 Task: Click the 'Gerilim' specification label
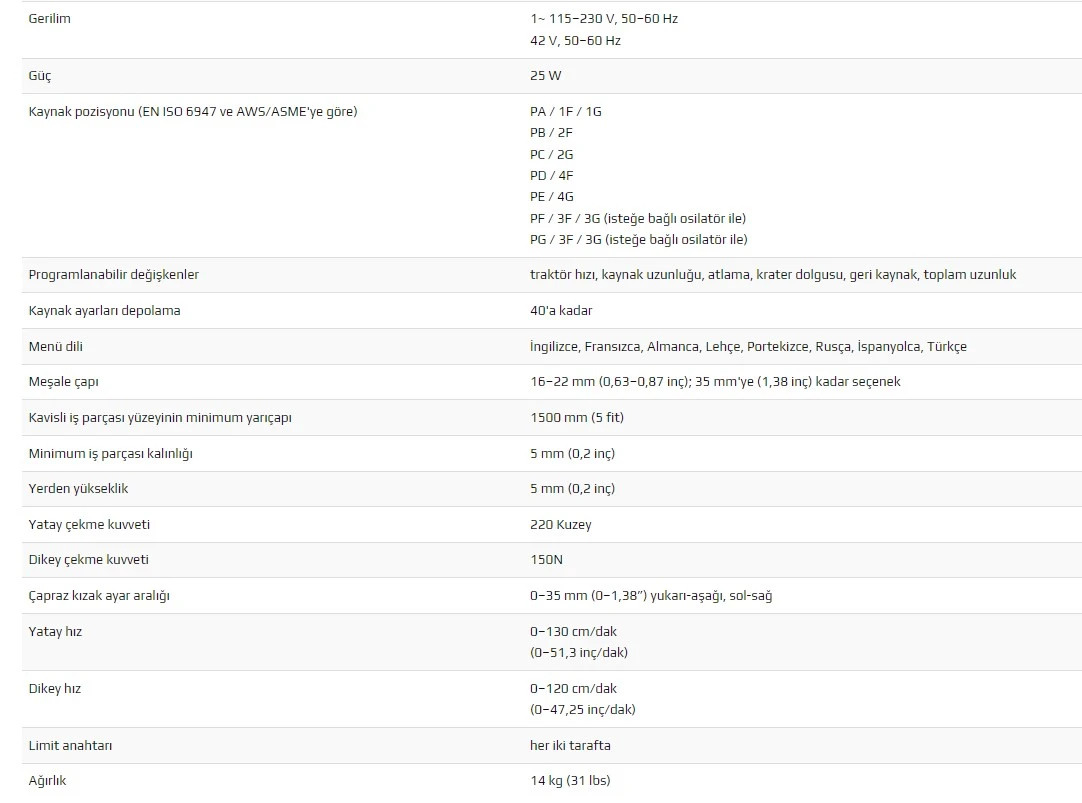pos(49,19)
